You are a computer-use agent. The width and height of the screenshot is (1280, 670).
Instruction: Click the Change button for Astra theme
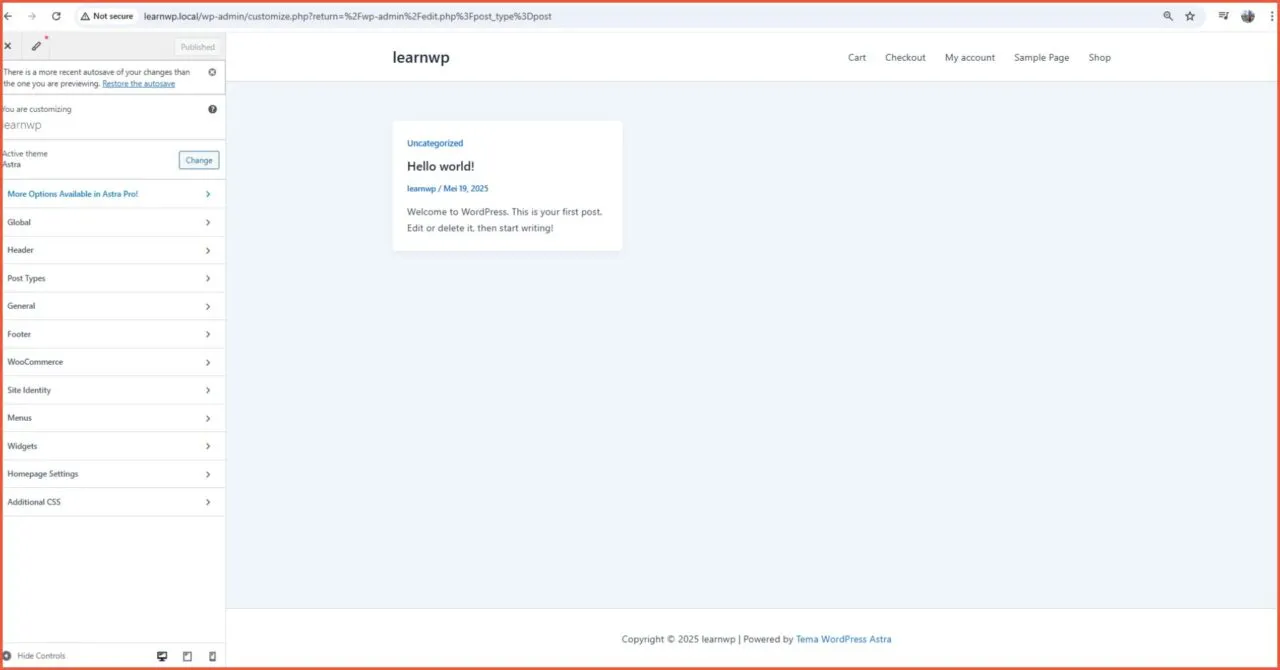pos(198,160)
